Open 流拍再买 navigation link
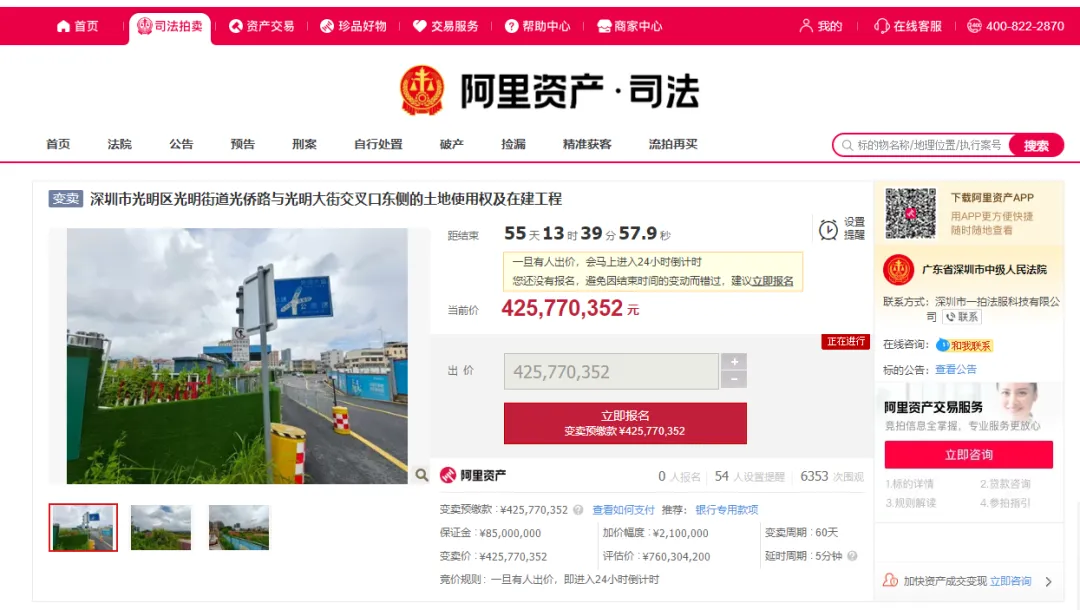The height and width of the screenshot is (610, 1080). coord(673,144)
